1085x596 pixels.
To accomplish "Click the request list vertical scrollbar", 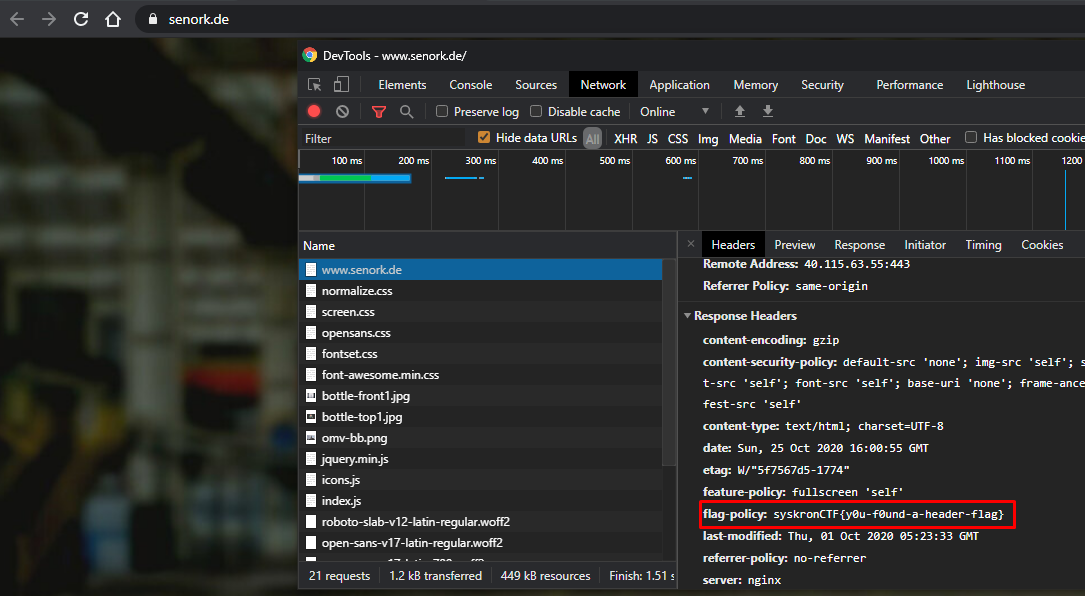I will [669, 362].
